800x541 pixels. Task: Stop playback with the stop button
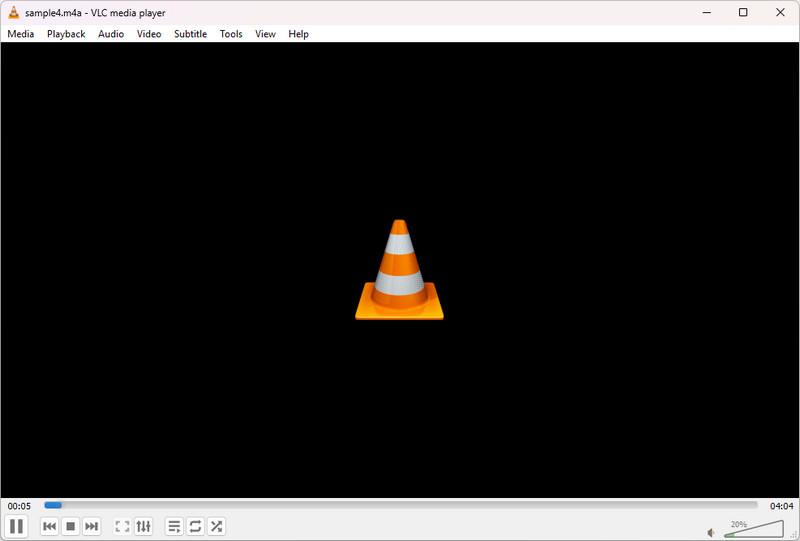pos(71,526)
